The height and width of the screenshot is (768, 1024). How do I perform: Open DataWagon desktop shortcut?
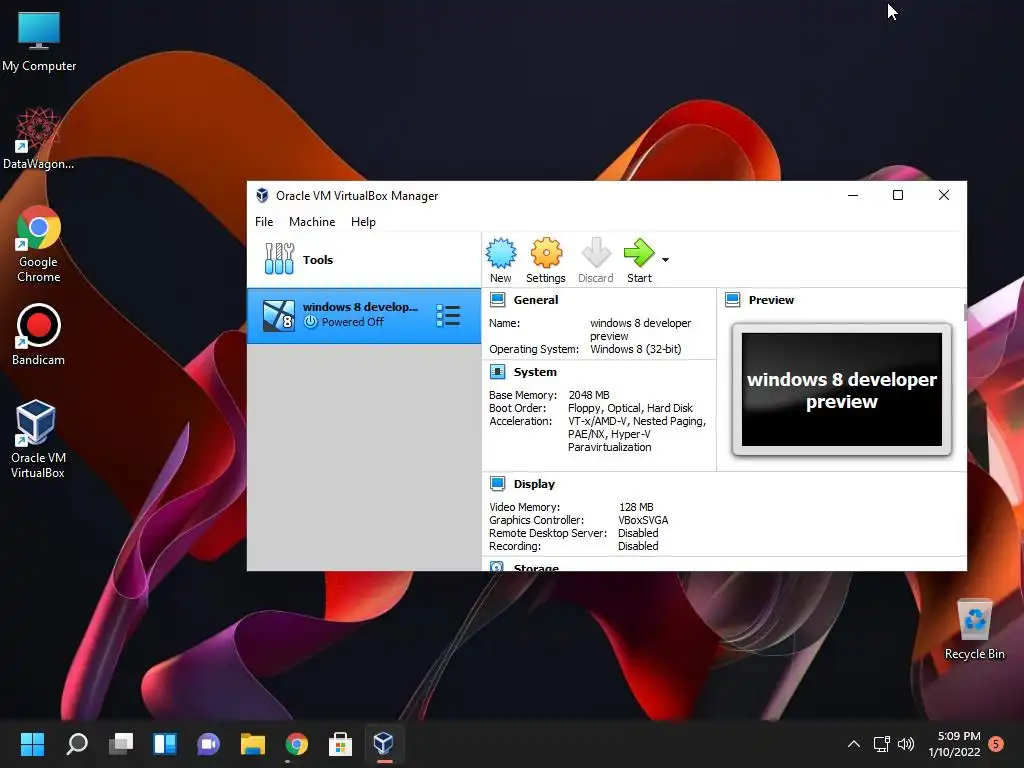coord(39,138)
